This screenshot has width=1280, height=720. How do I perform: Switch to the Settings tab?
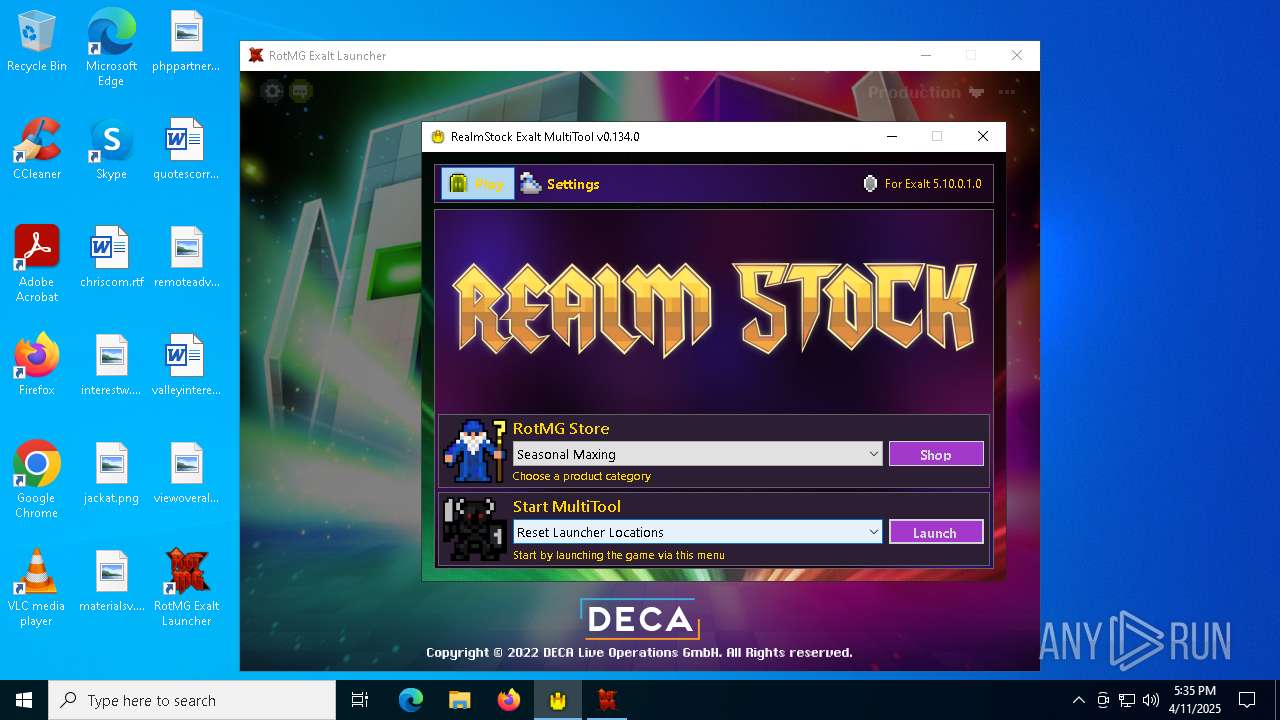(x=560, y=184)
